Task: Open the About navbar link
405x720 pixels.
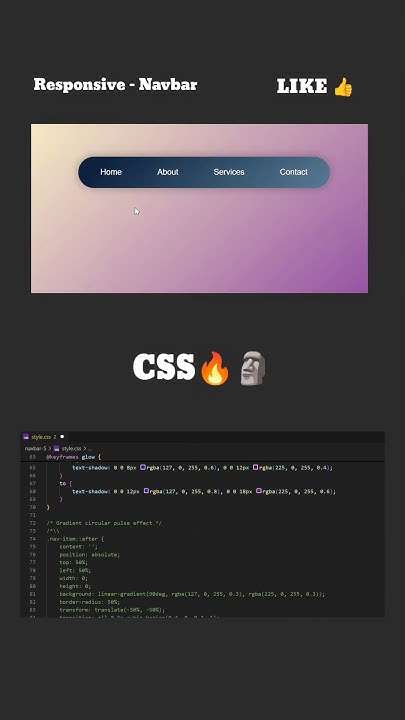Action: coord(168,172)
